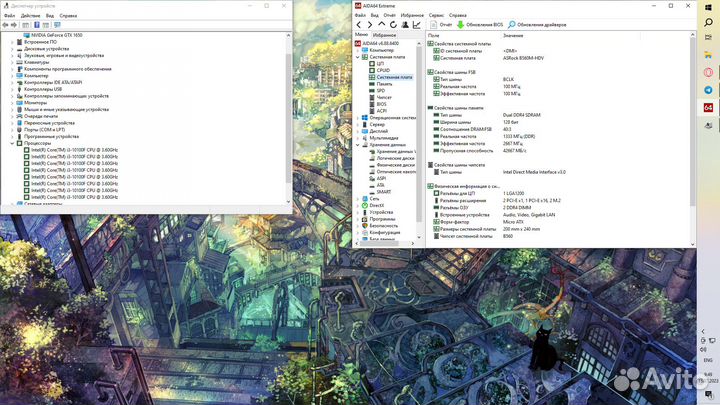The width and height of the screenshot is (720, 405).
Task: Expand Клавиатуры in Device Manager
Action: click(x=12, y=62)
